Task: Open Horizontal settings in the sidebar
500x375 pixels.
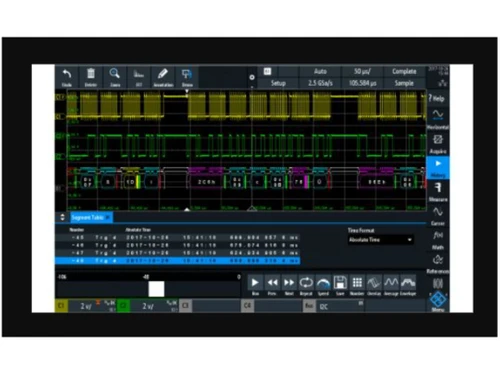Action: pyautogui.click(x=438, y=119)
